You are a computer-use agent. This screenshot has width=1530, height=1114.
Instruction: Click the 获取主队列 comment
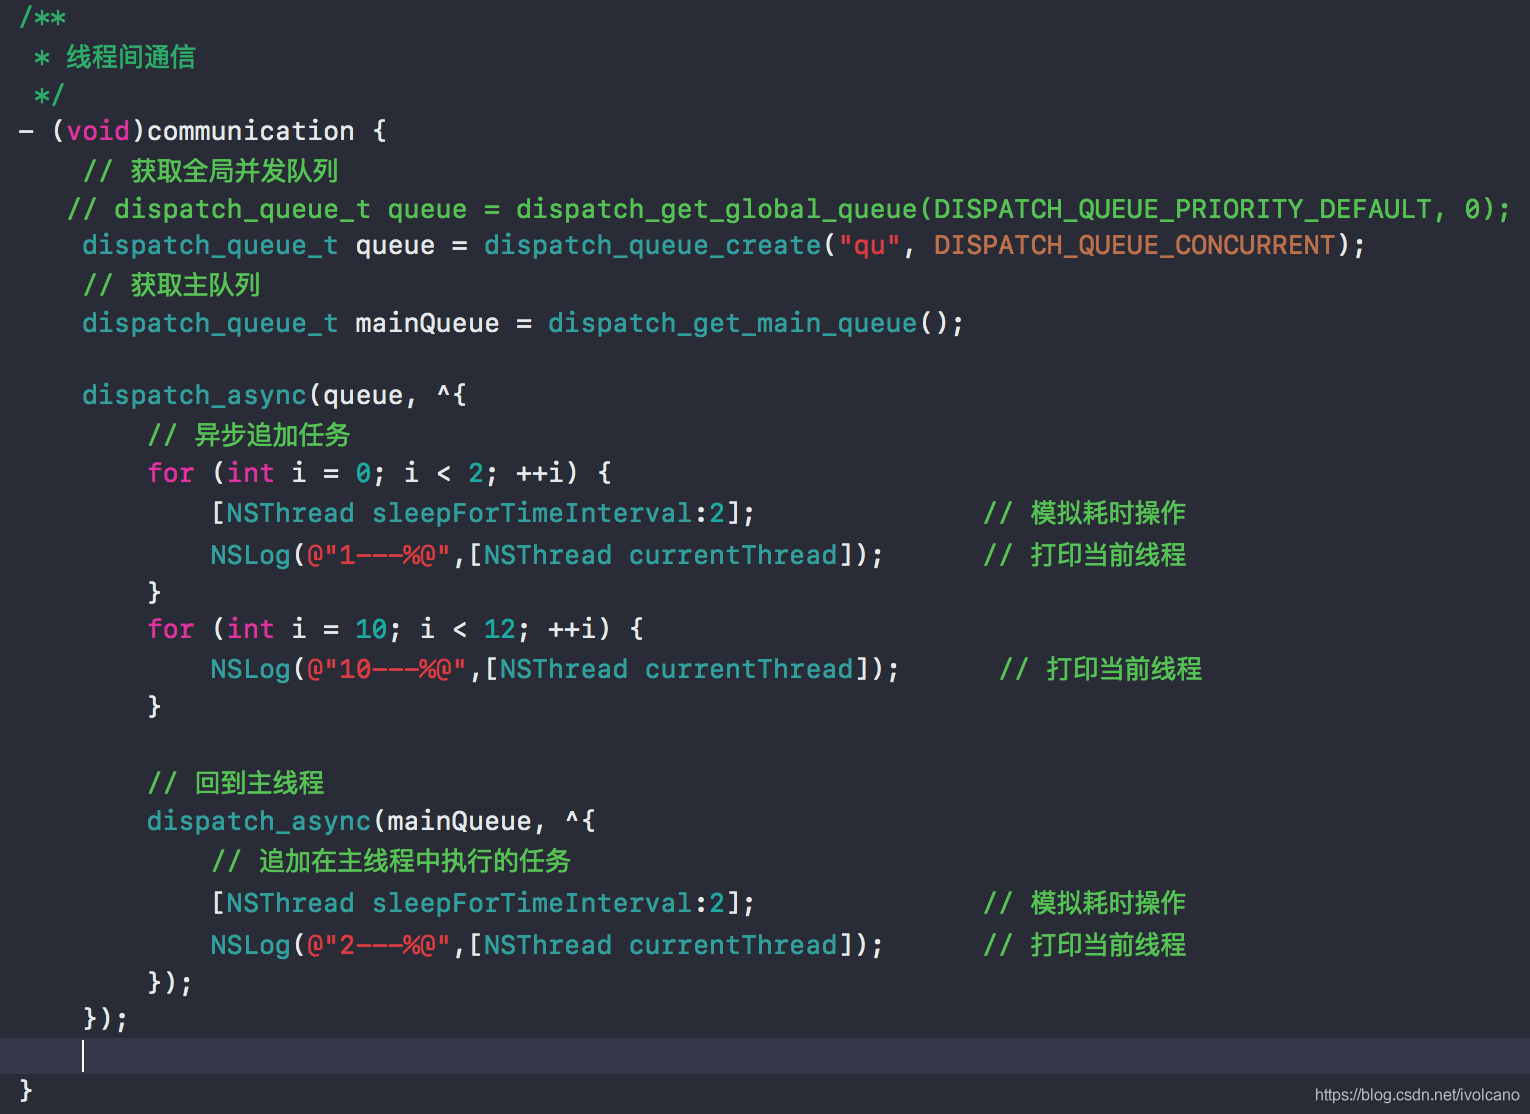[171, 285]
